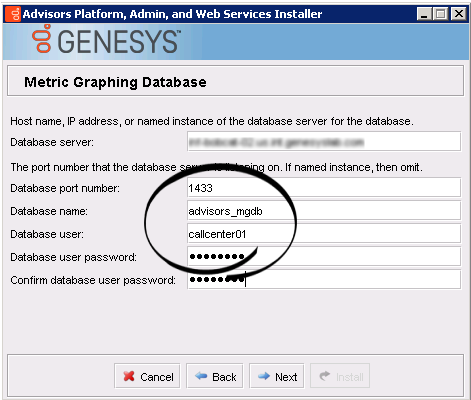Minimize the installer window
The image size is (471, 400).
pos(424,14)
